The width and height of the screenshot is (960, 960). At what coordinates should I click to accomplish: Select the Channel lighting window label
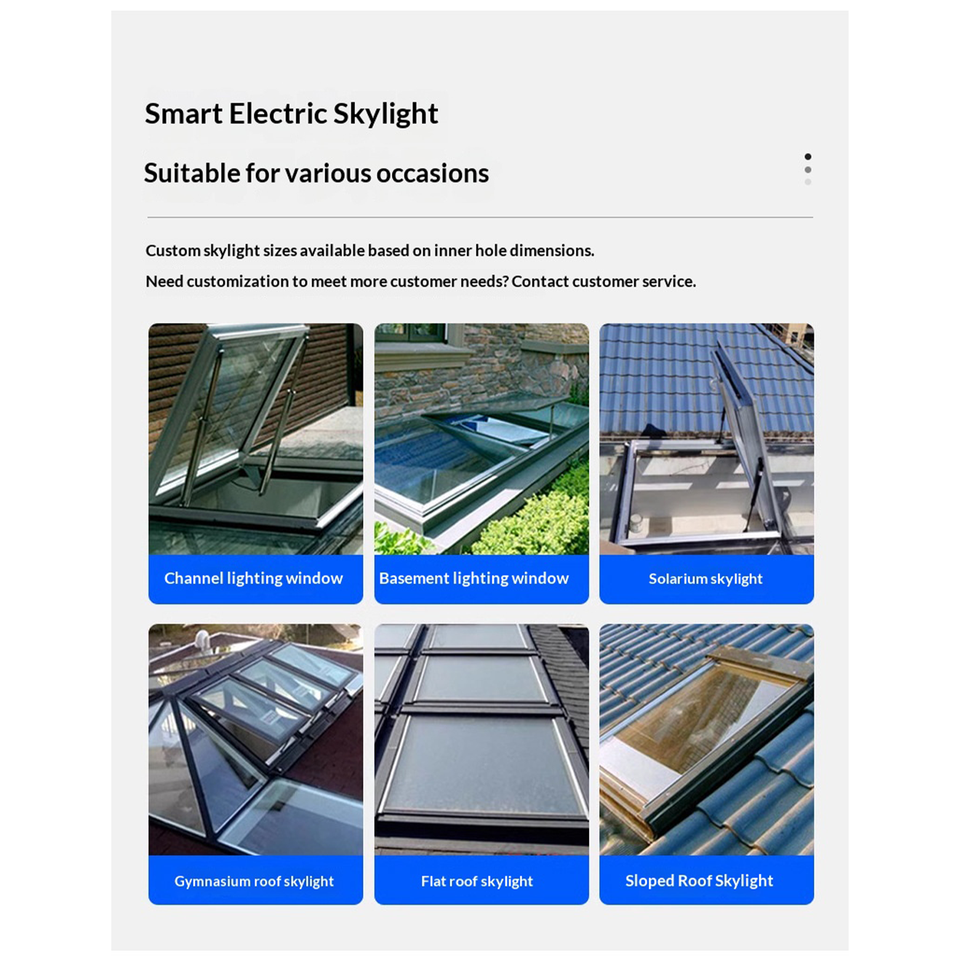click(253, 579)
